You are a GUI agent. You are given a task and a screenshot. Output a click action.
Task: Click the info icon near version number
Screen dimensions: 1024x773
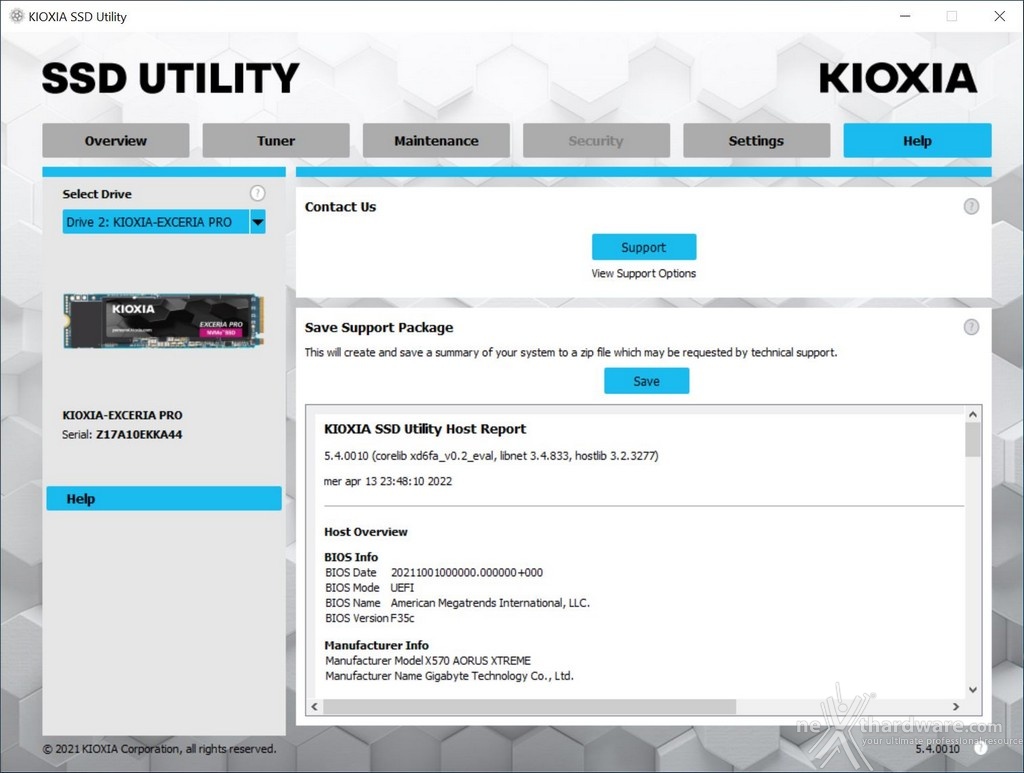tap(980, 748)
